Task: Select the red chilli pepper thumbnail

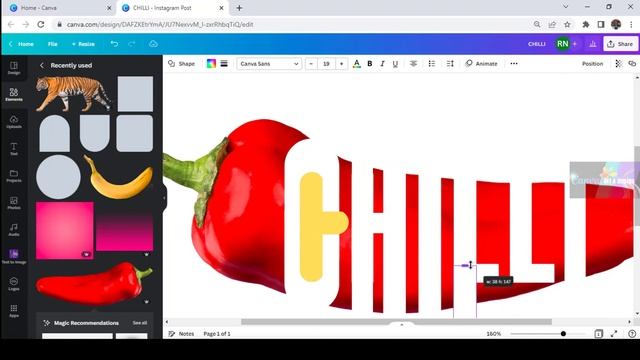Action: click(x=94, y=284)
